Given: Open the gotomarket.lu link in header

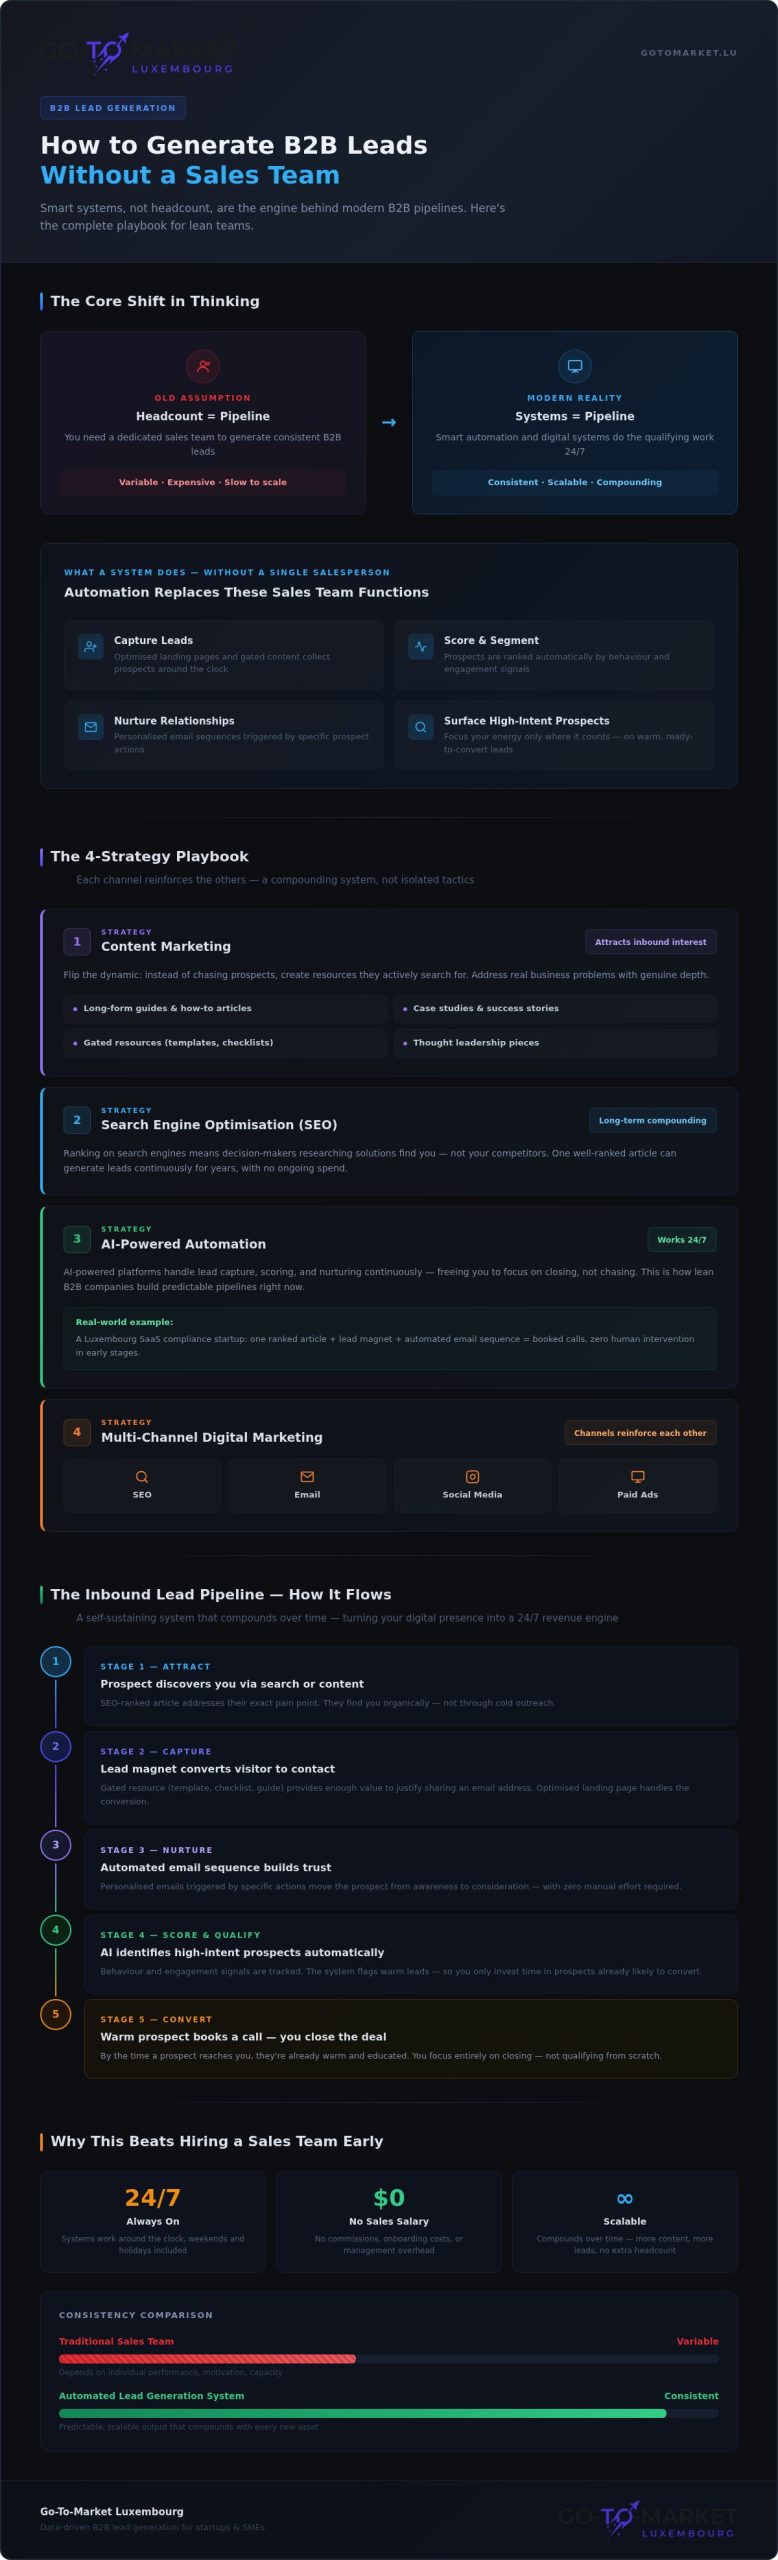Looking at the screenshot, I should coord(689,53).
